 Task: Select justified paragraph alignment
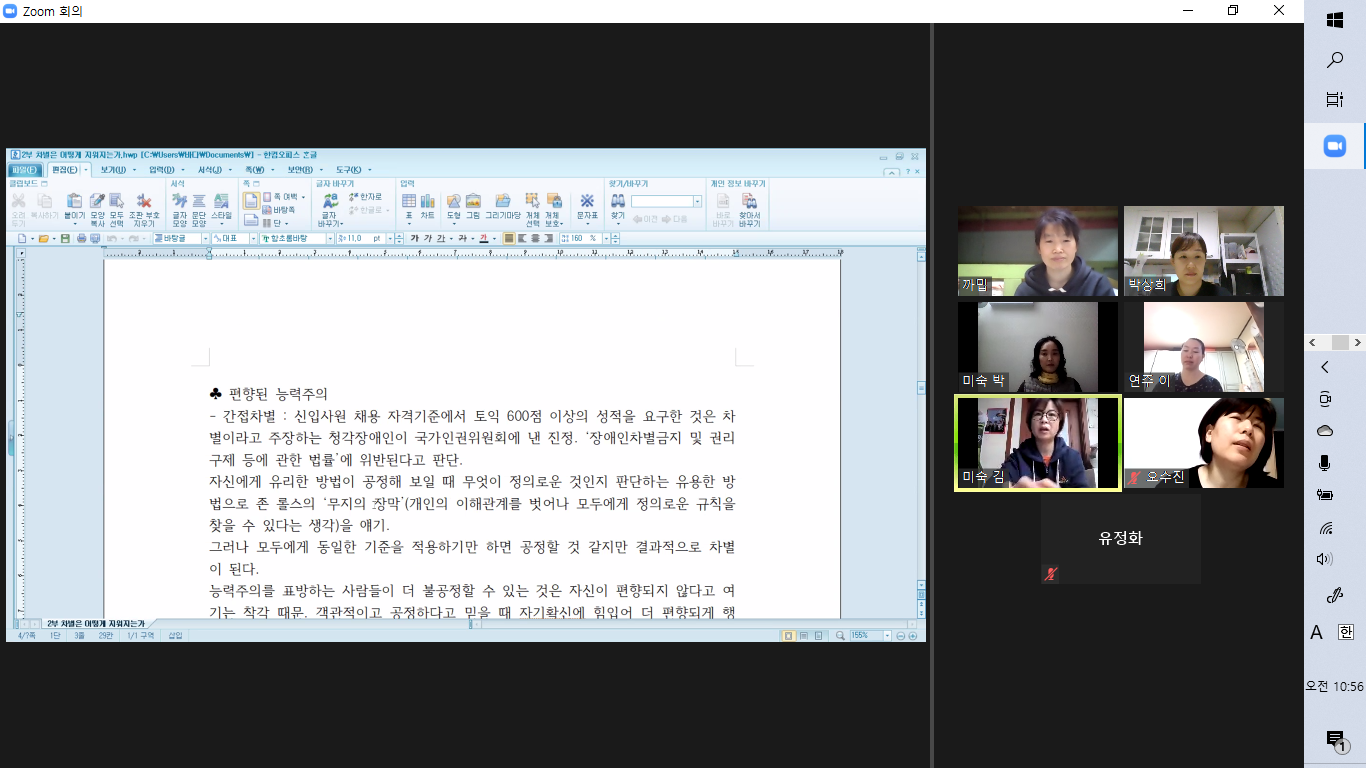509,239
